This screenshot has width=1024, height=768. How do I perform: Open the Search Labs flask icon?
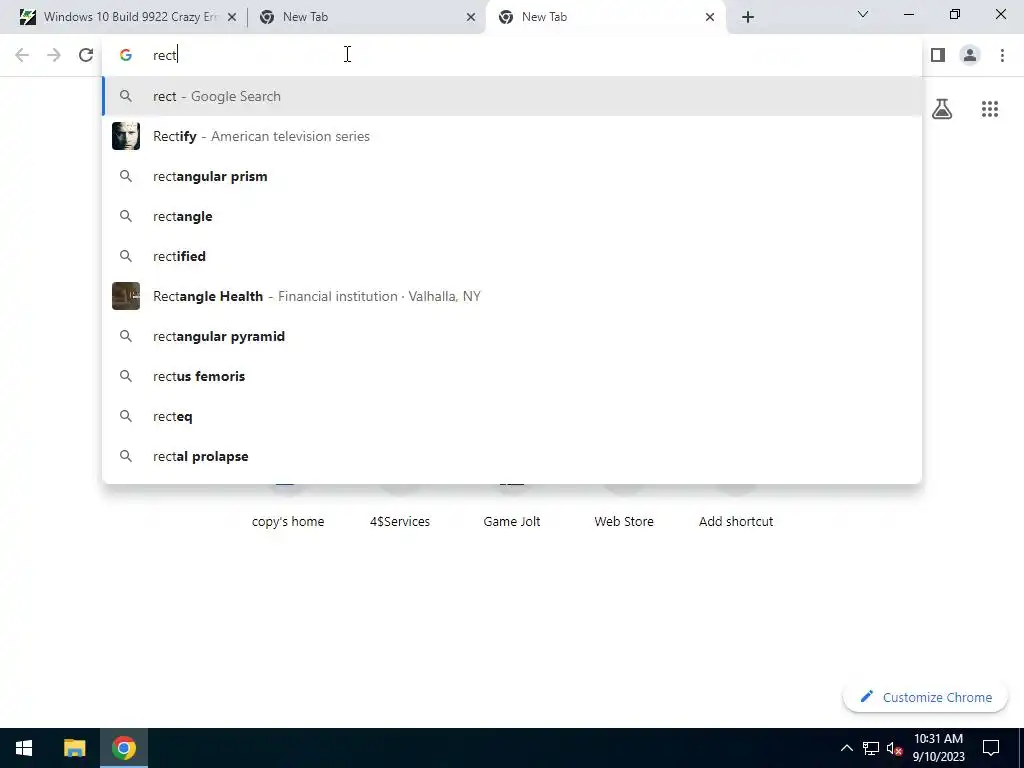click(x=942, y=109)
